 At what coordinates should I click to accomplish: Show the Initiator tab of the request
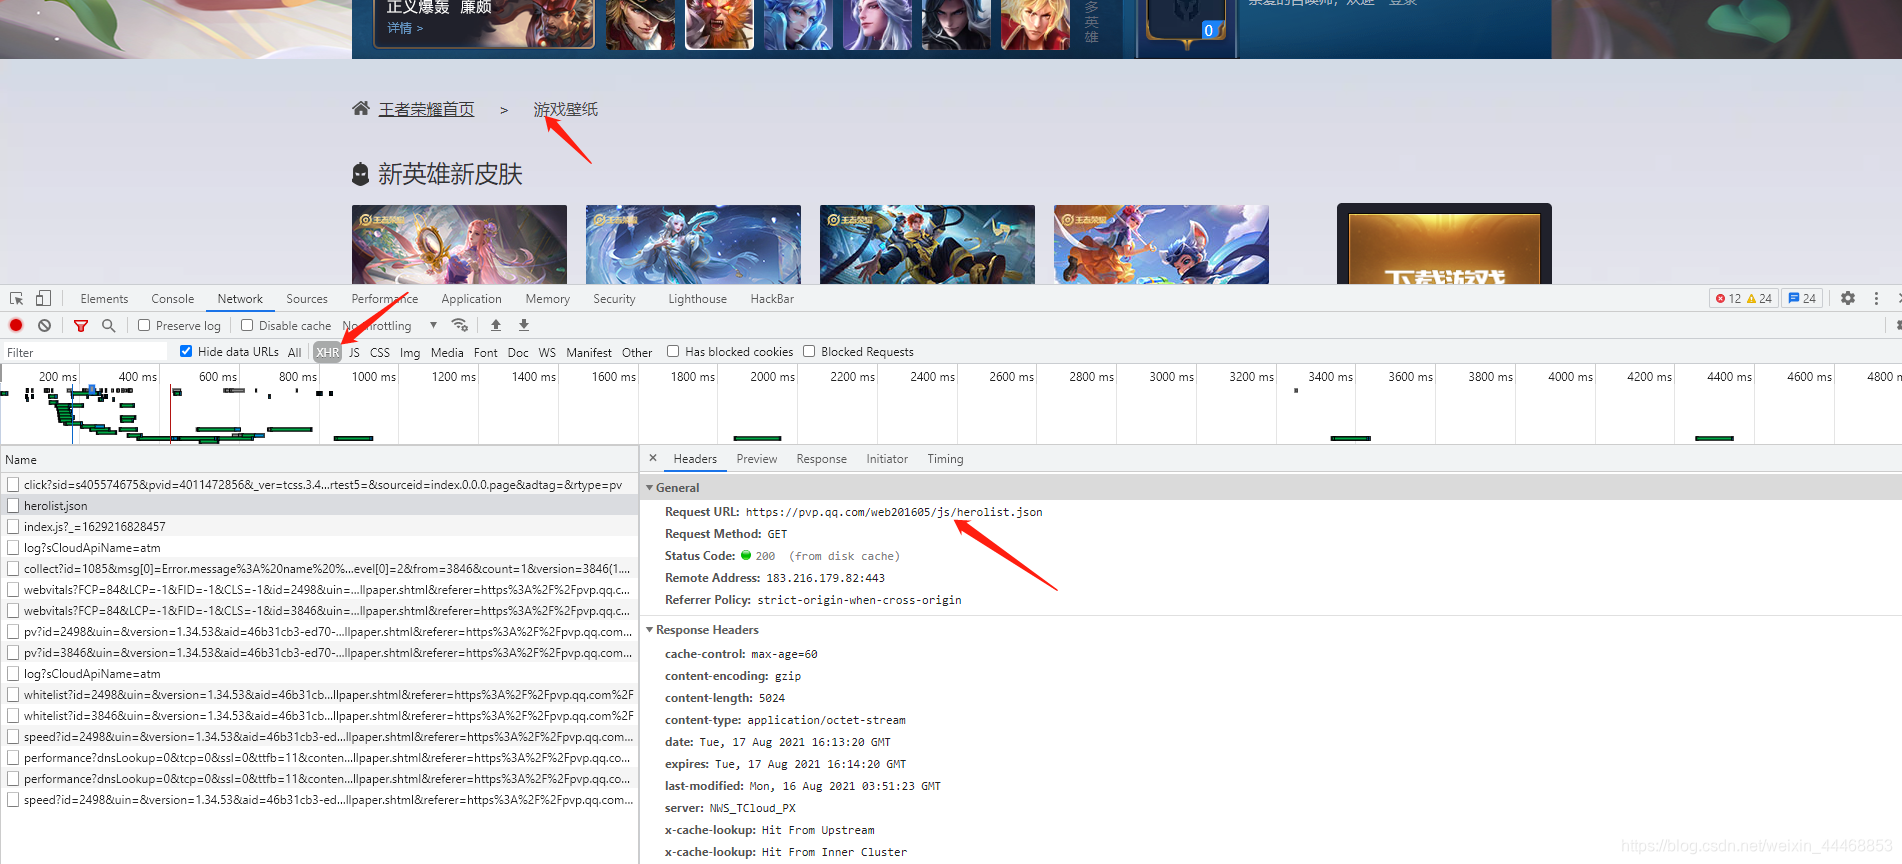[887, 459]
